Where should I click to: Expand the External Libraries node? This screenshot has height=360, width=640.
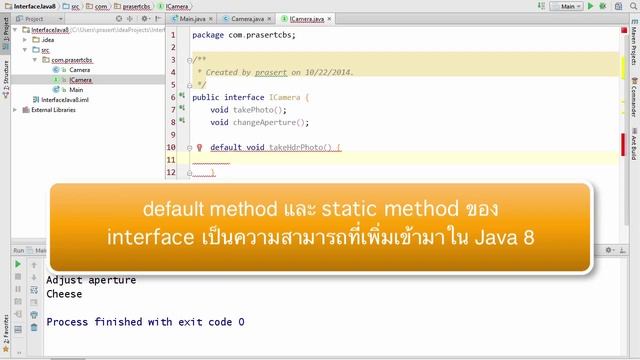(x=15, y=110)
